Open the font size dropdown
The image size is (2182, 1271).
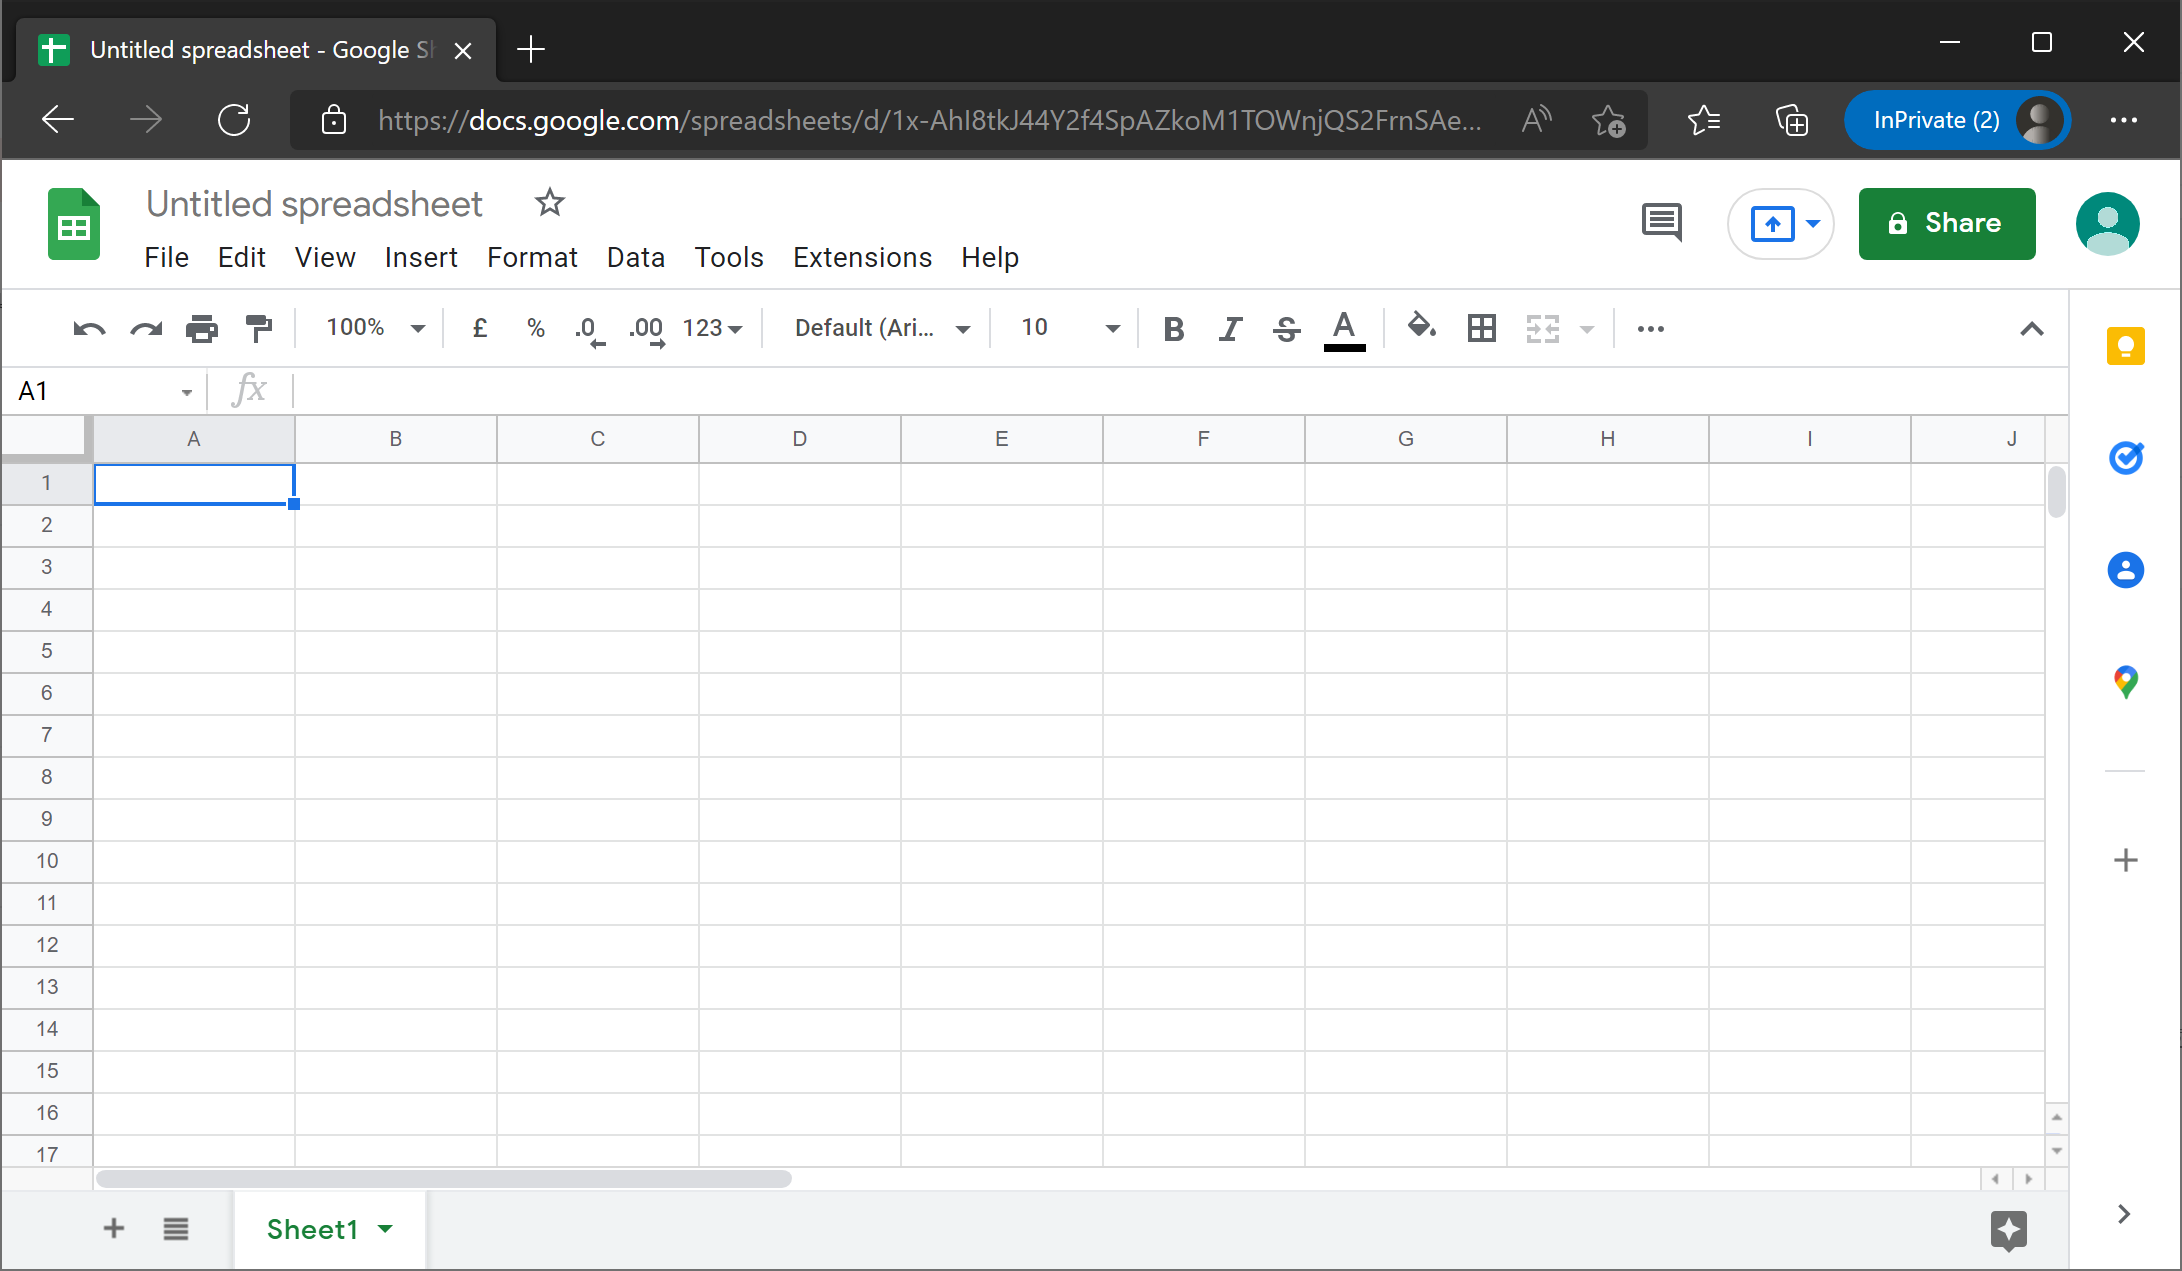click(1112, 328)
